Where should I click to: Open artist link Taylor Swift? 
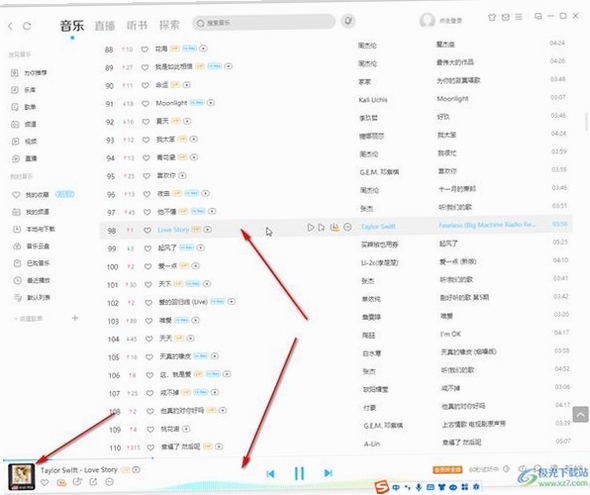(378, 226)
